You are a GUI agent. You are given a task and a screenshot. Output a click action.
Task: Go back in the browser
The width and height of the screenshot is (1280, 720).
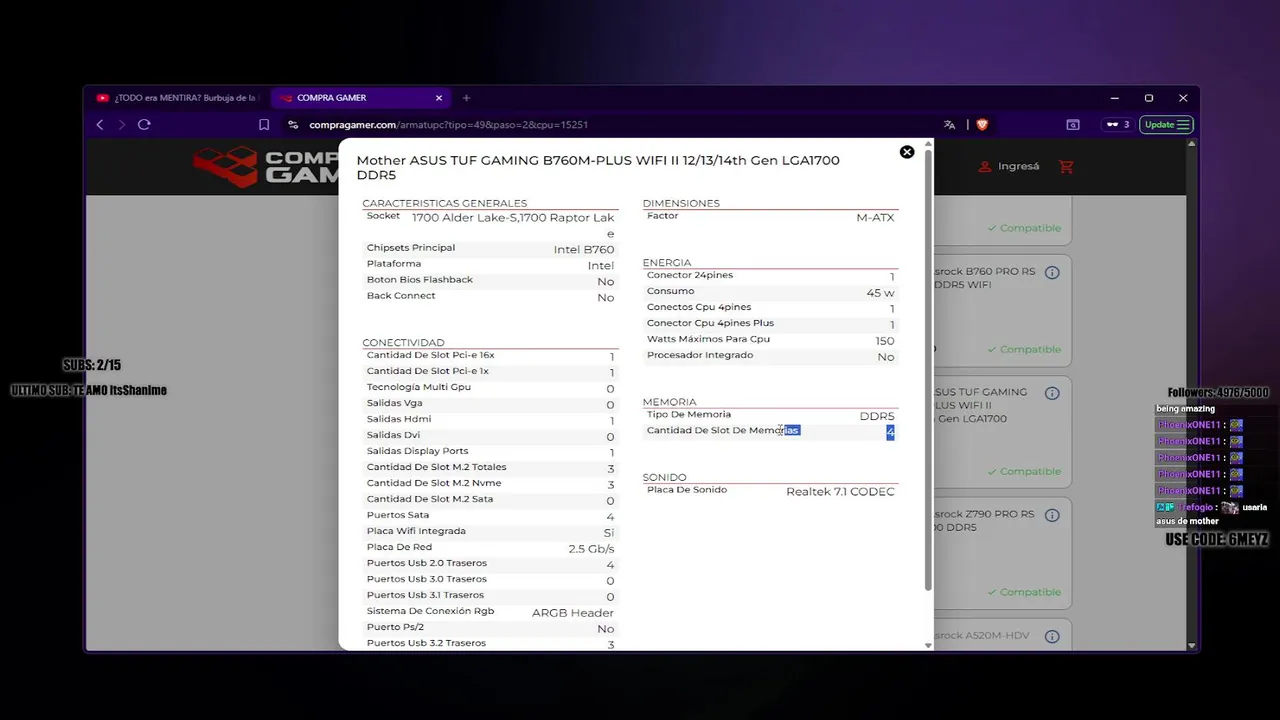100,125
